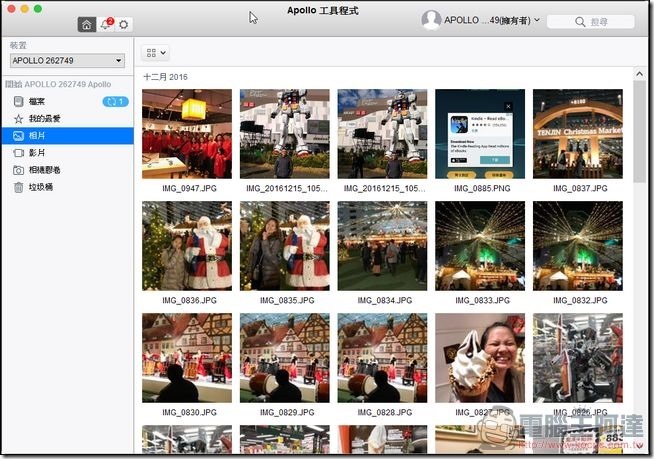Image resolution: width=654 pixels, height=459 pixels.
Task: Select the IMG_0830.JPG thumbnail
Action: 187,358
